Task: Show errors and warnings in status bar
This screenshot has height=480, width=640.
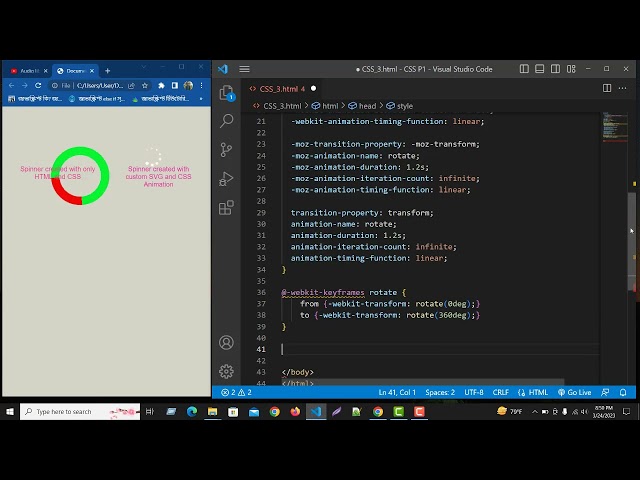Action: pos(236,392)
